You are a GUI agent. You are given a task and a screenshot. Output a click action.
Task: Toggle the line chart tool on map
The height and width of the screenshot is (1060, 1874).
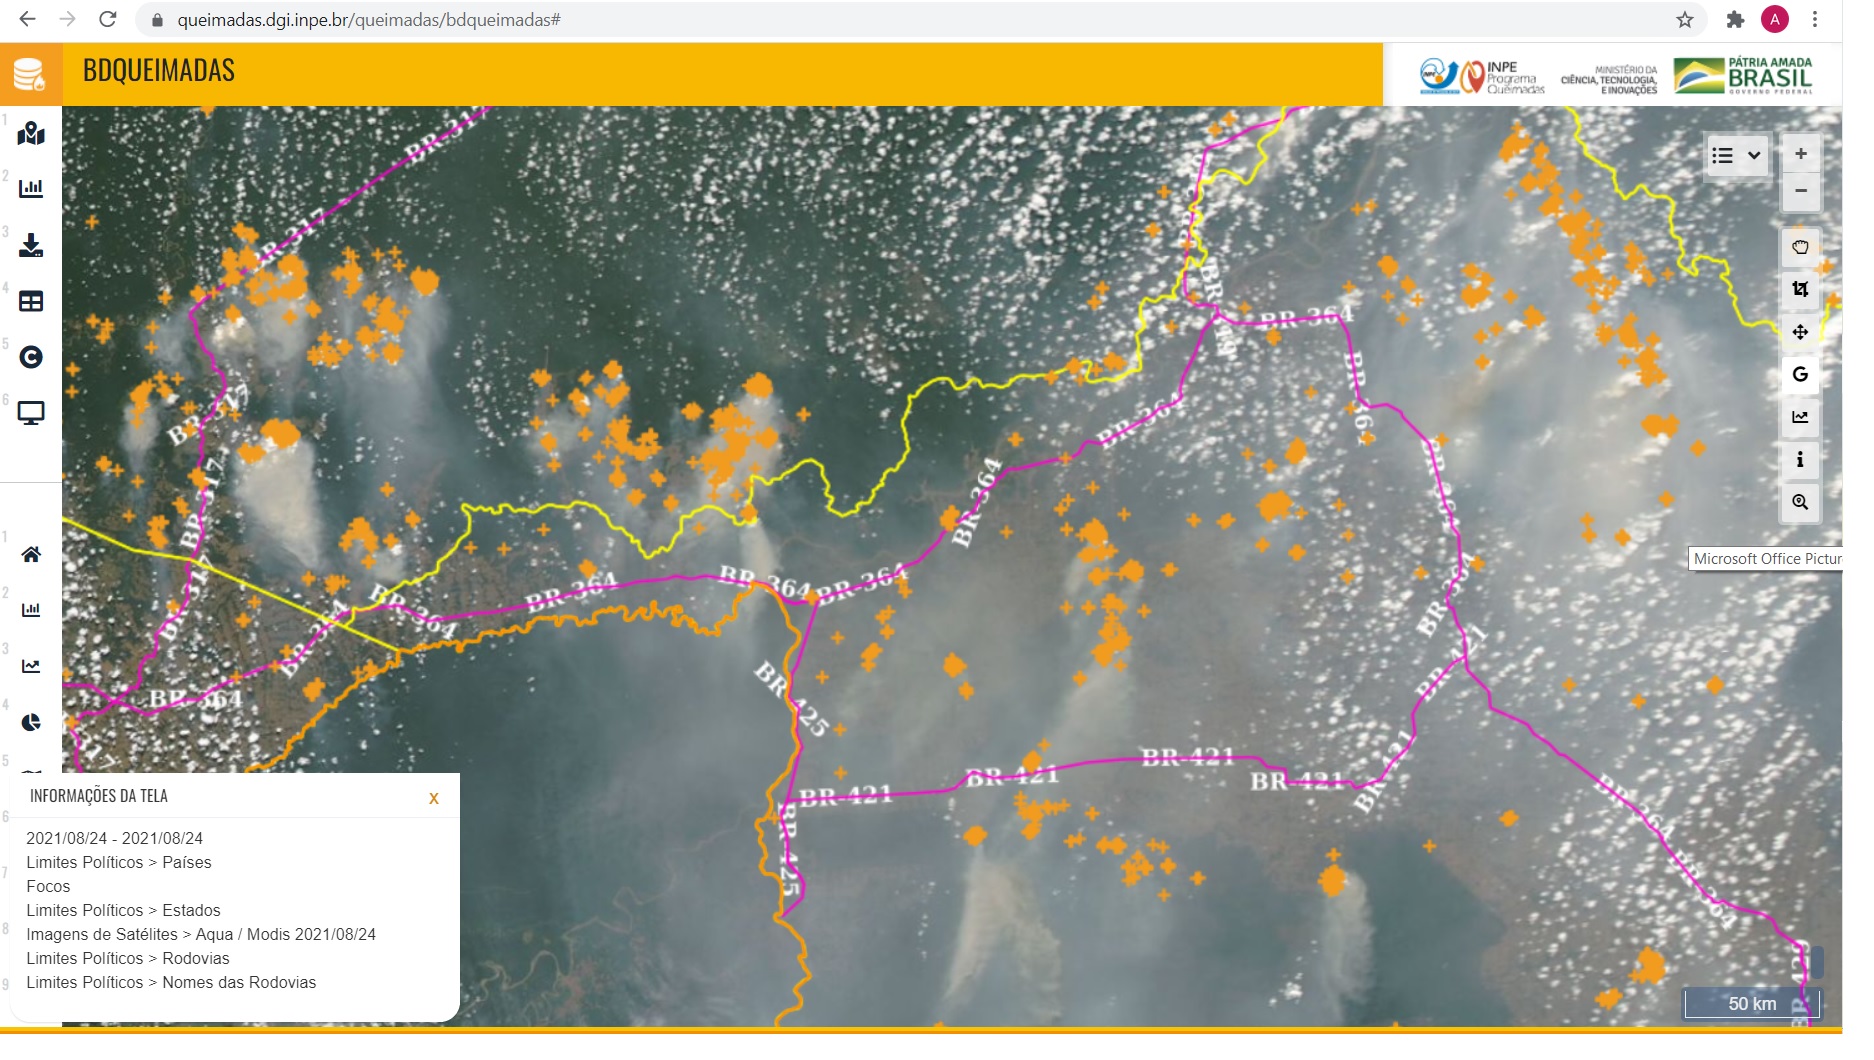pyautogui.click(x=1800, y=417)
